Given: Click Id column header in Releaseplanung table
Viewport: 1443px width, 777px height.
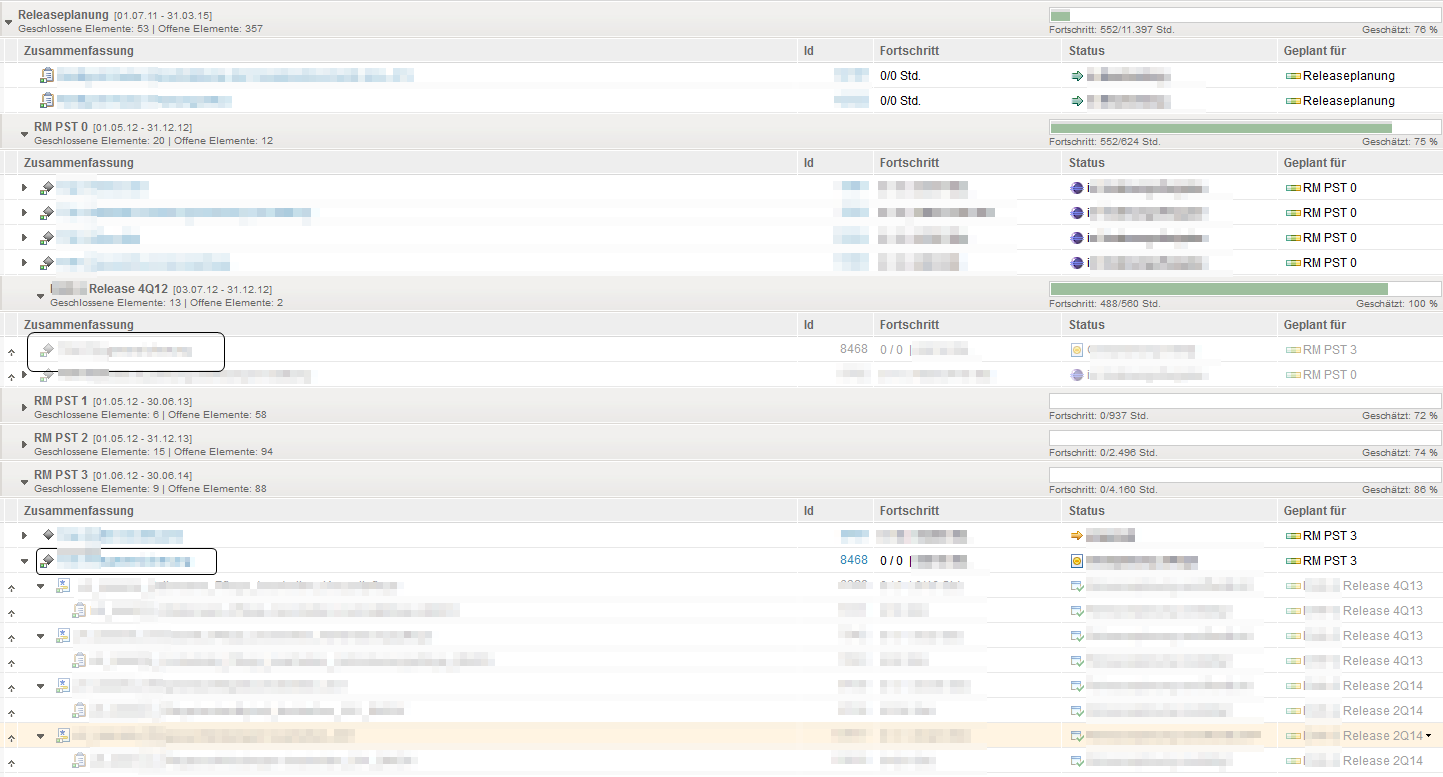Looking at the screenshot, I should pyautogui.click(x=808, y=50).
